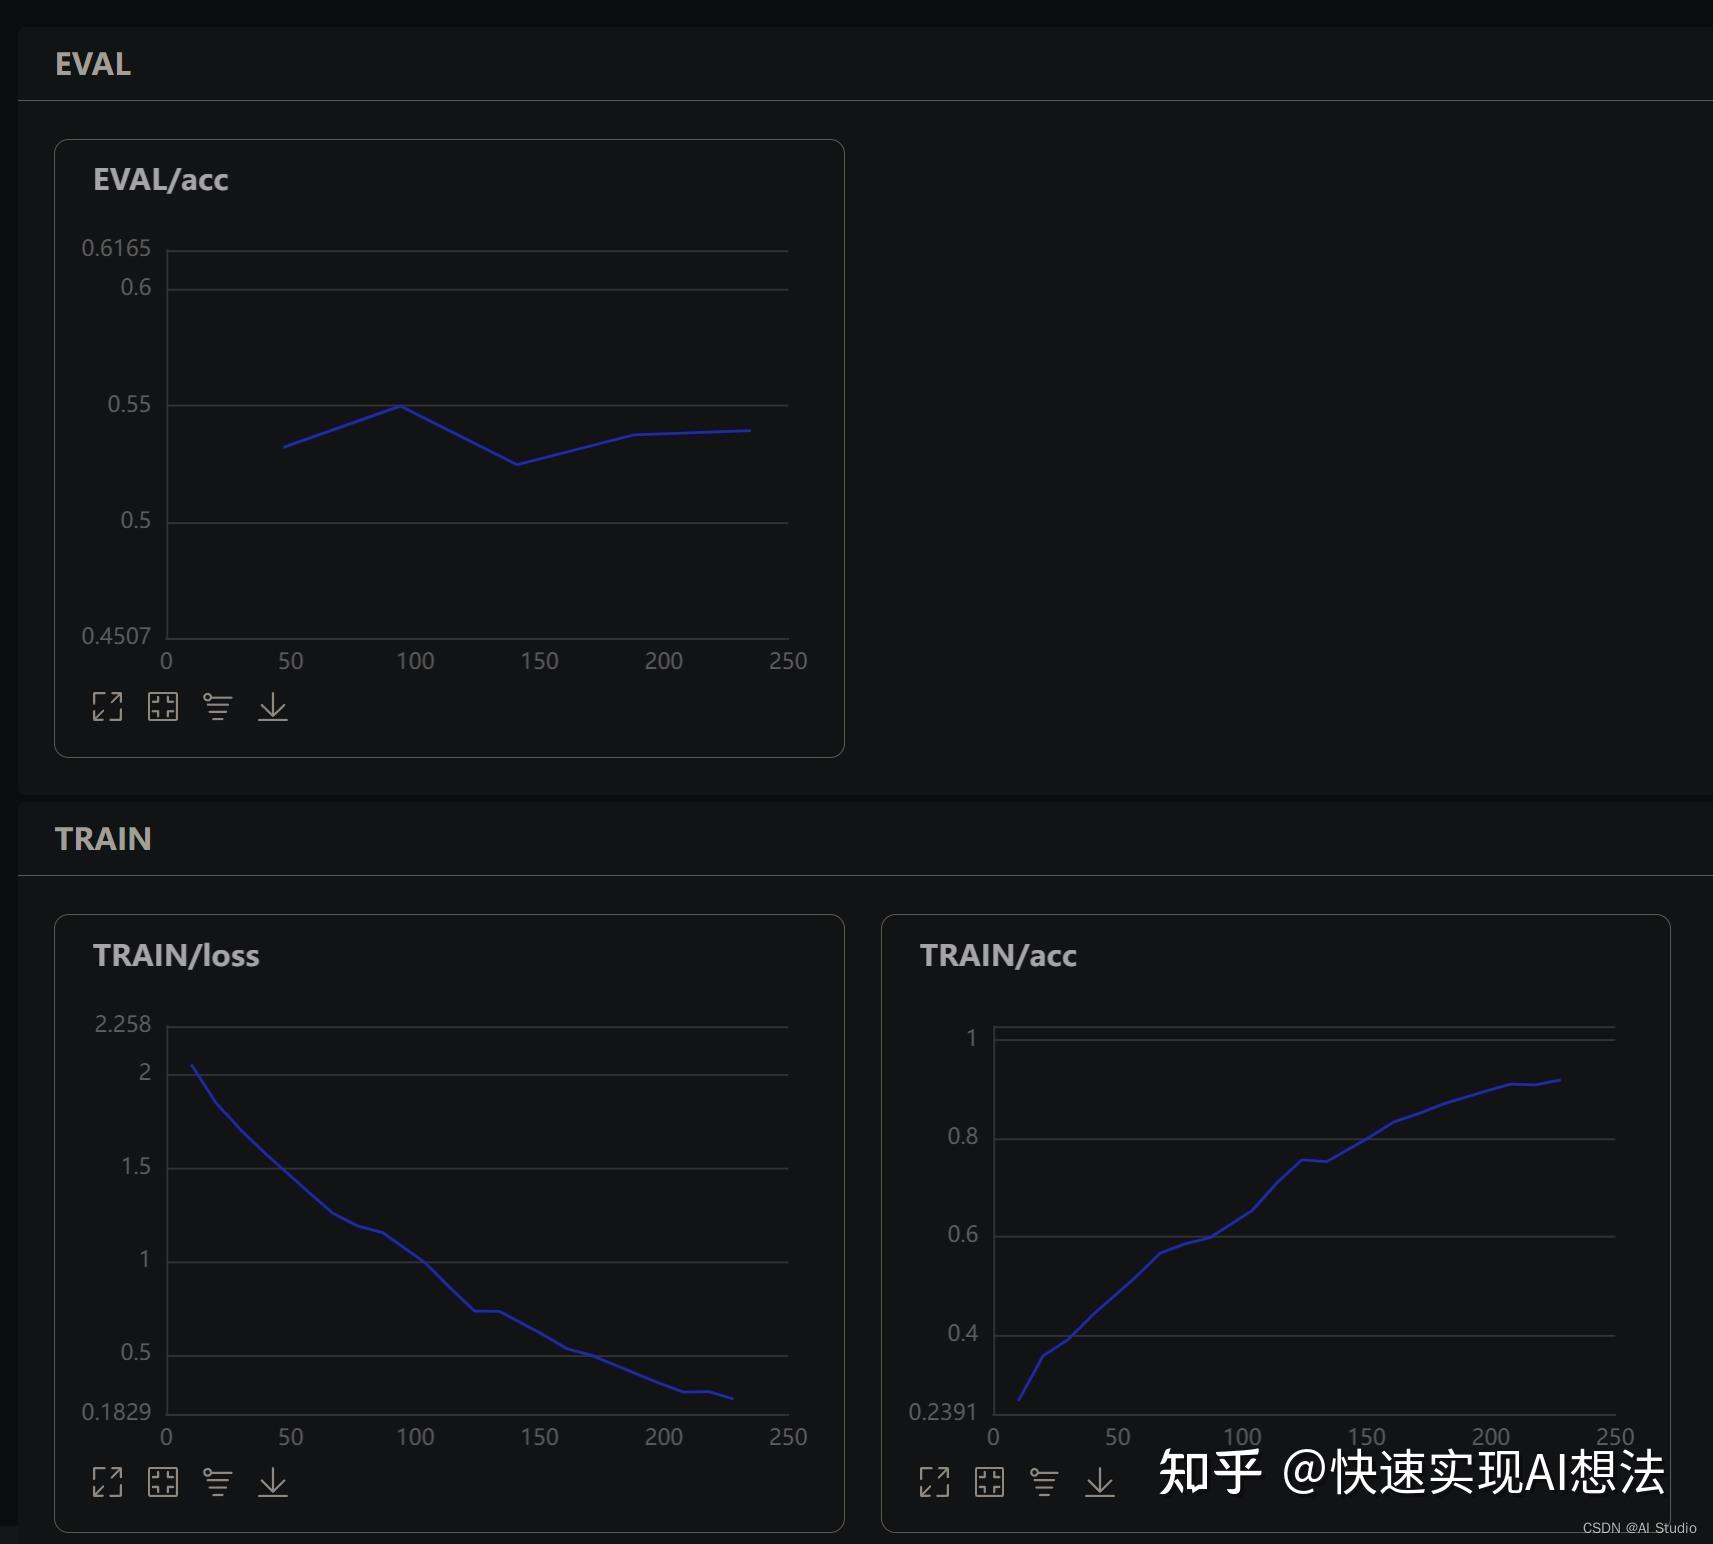Download the EVAL/acc chart image

pos(273,707)
